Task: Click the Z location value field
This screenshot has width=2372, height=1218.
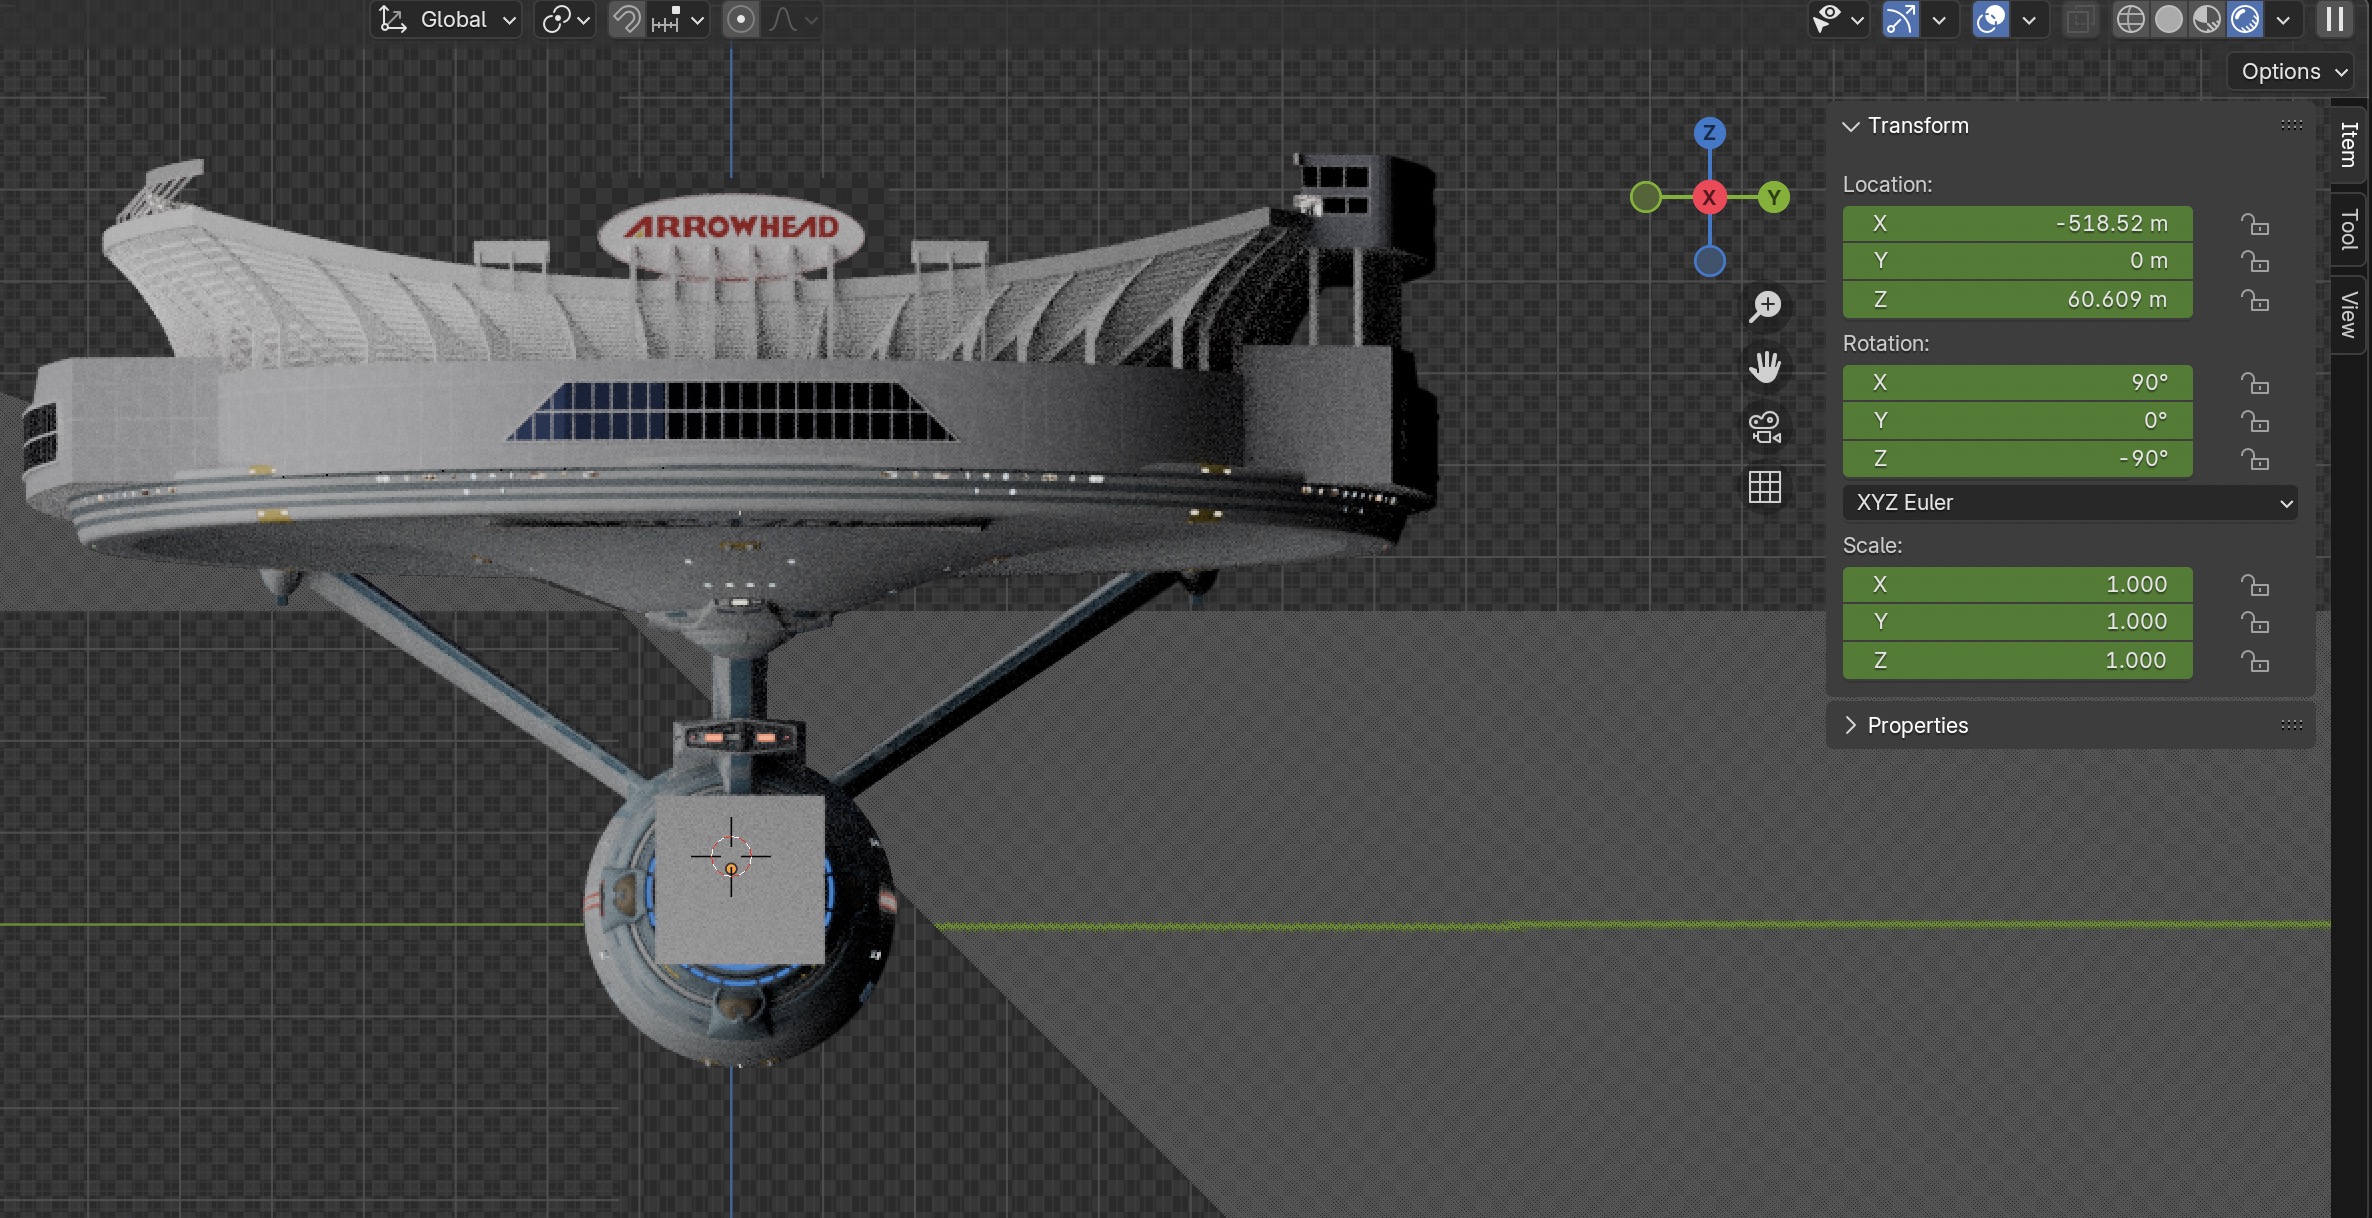Action: [2017, 300]
